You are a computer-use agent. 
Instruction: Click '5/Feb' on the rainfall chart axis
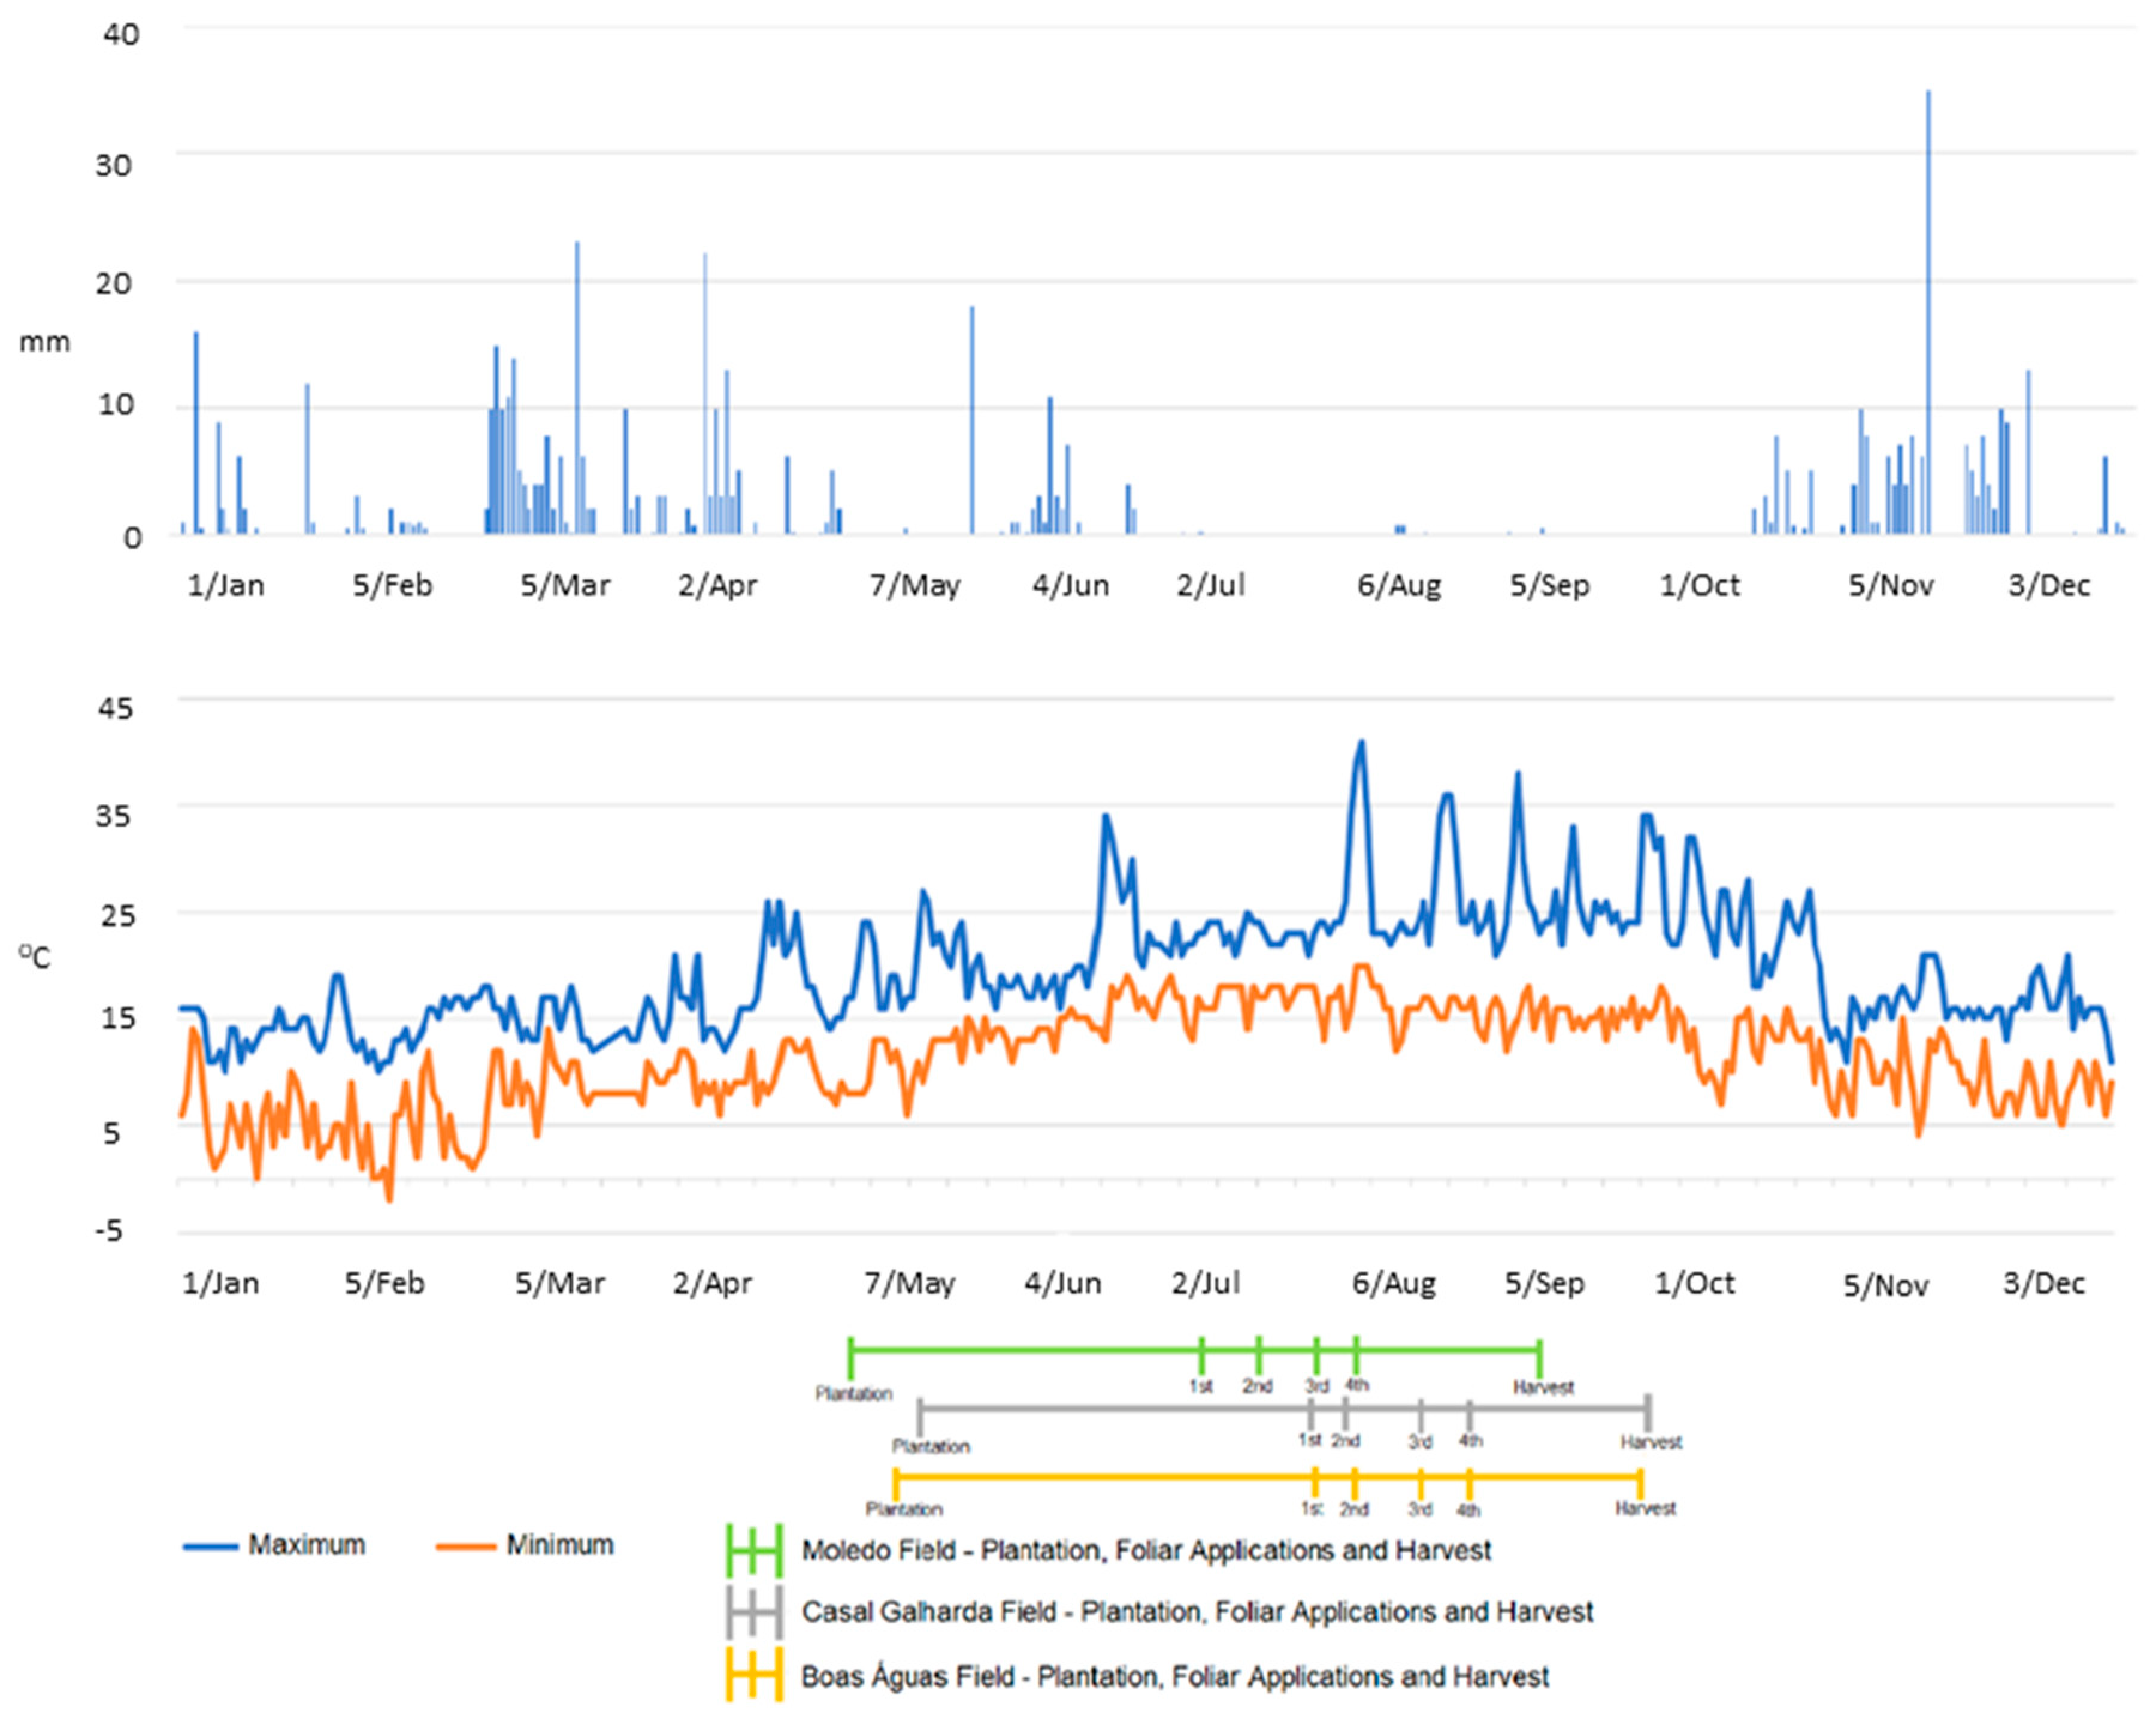tap(392, 585)
